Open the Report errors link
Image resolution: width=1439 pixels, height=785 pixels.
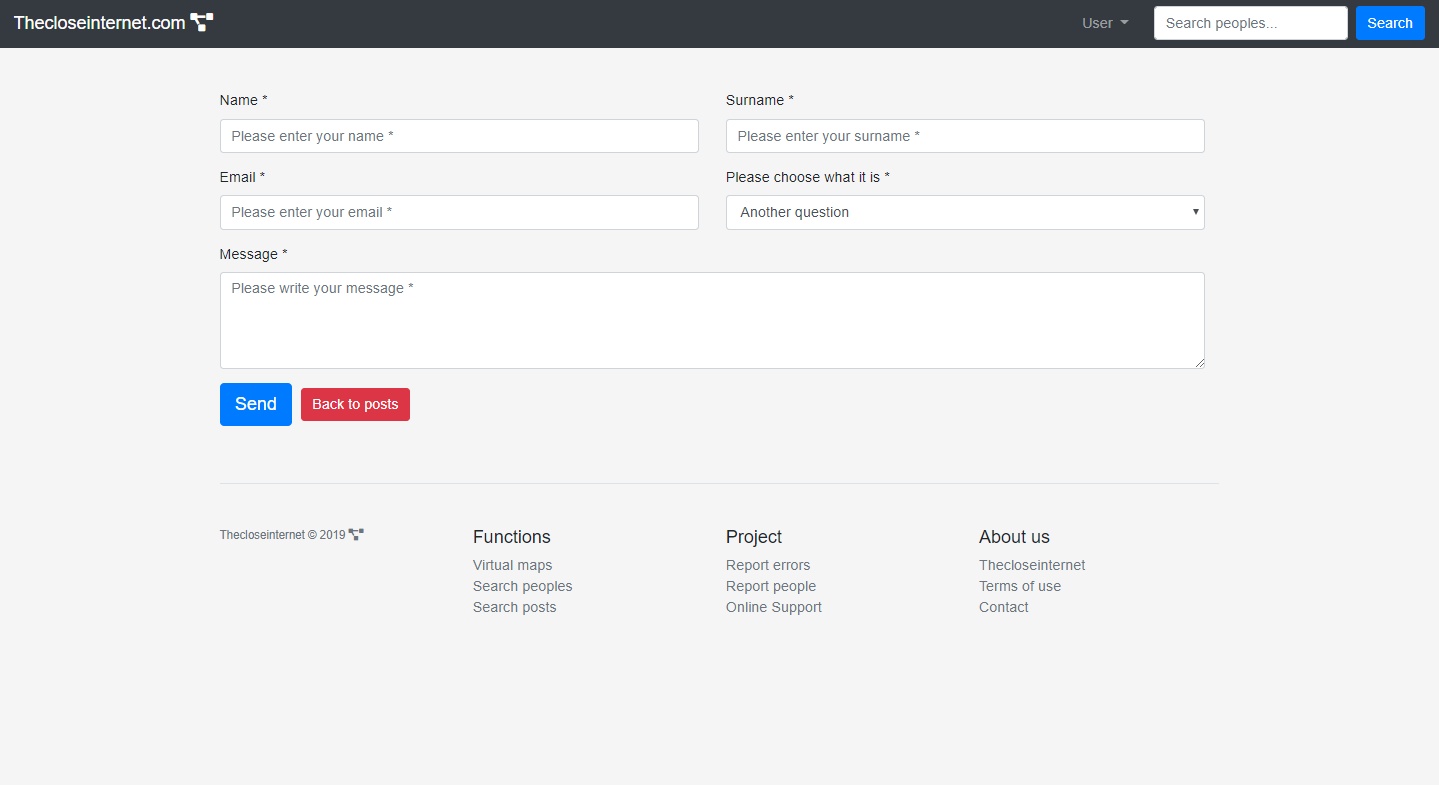(768, 565)
